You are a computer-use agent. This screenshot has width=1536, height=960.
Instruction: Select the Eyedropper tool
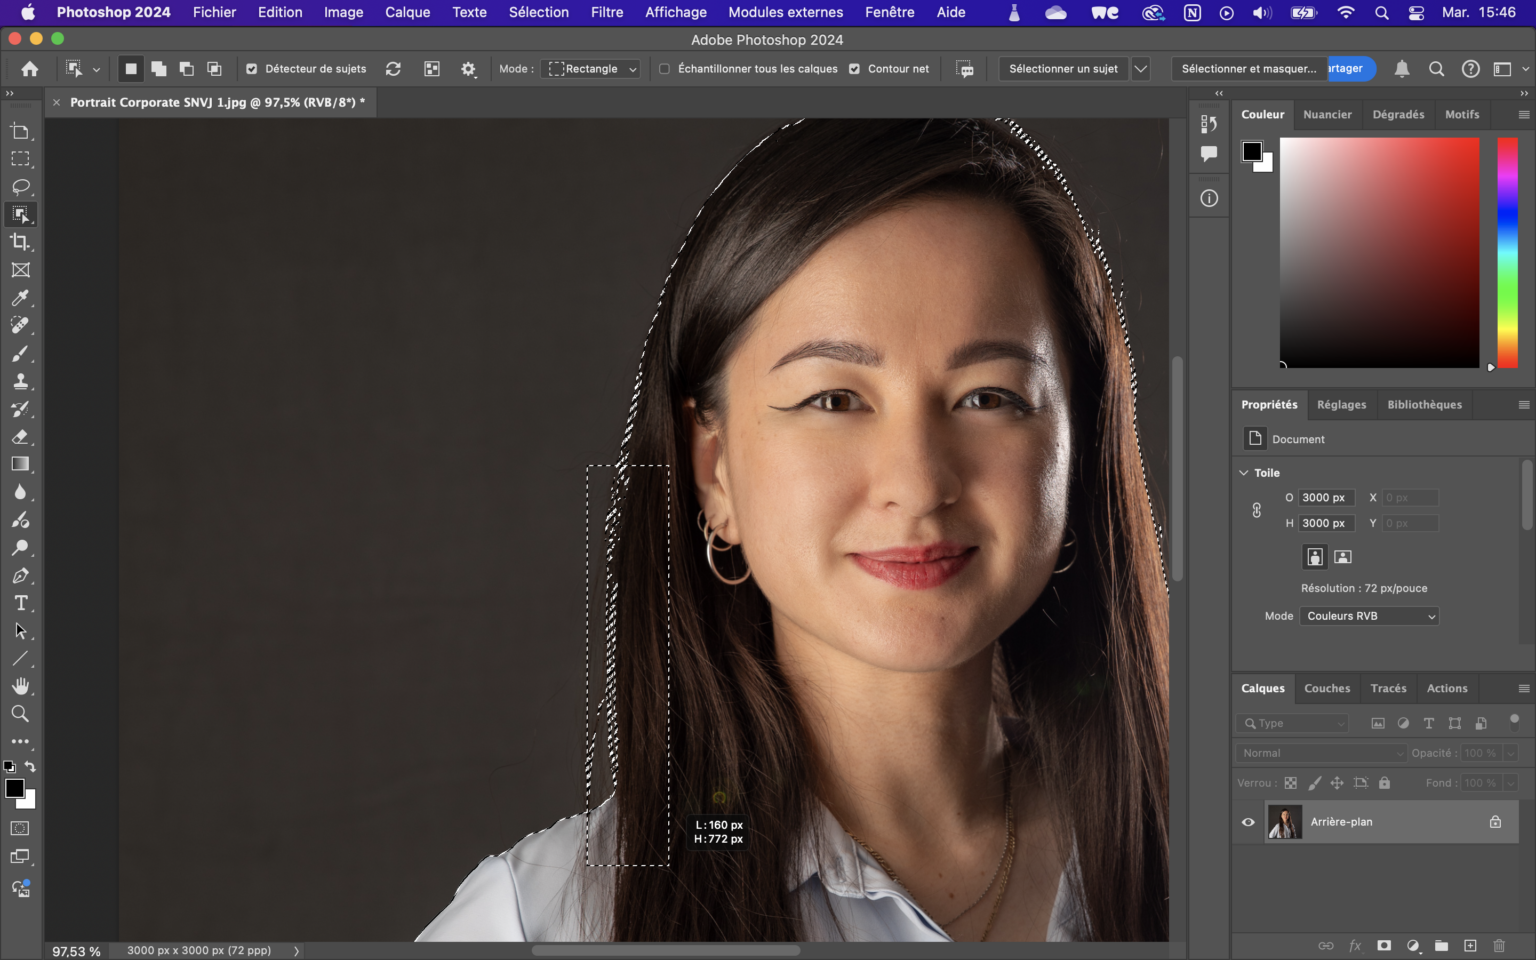coord(20,298)
